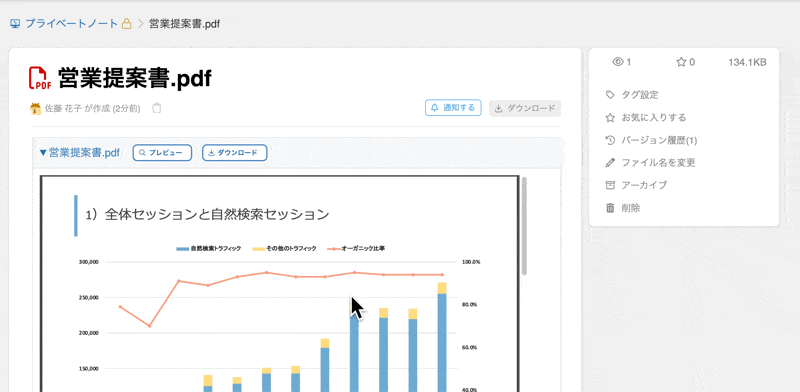
Task: Click the gray ダウンロード button in header
Action: 526,108
